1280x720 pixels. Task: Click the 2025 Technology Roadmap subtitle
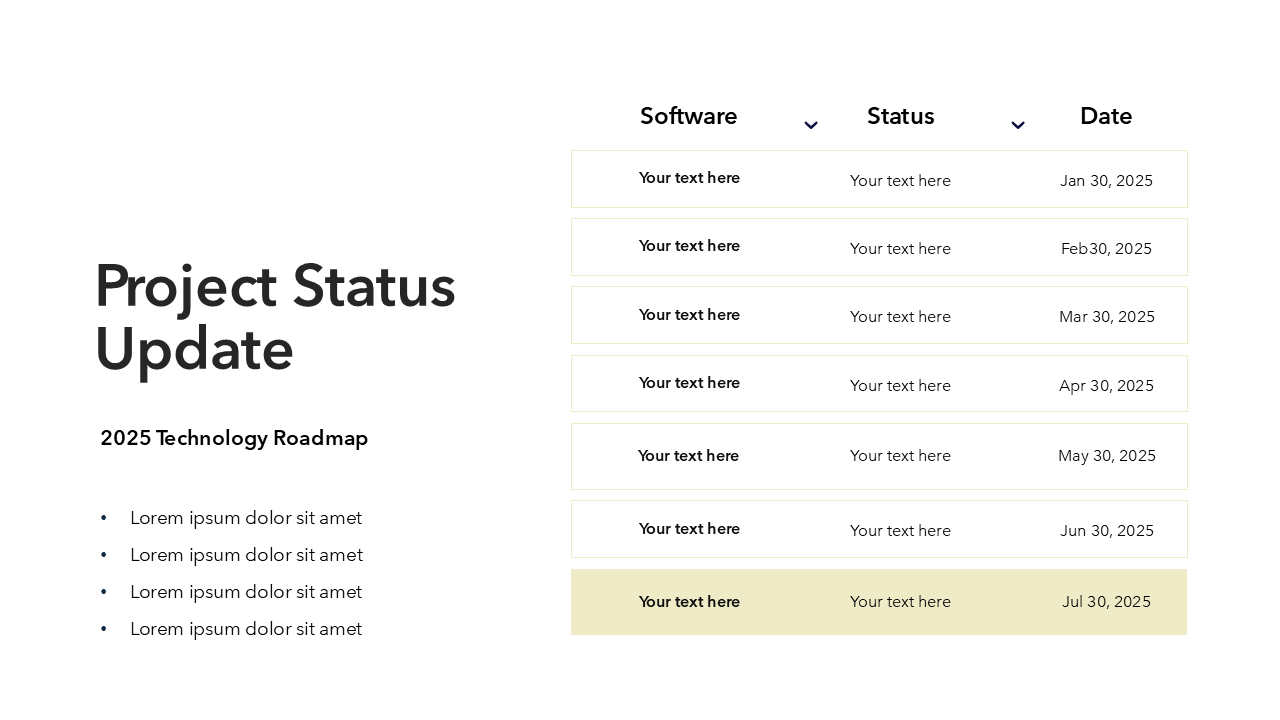click(x=234, y=438)
